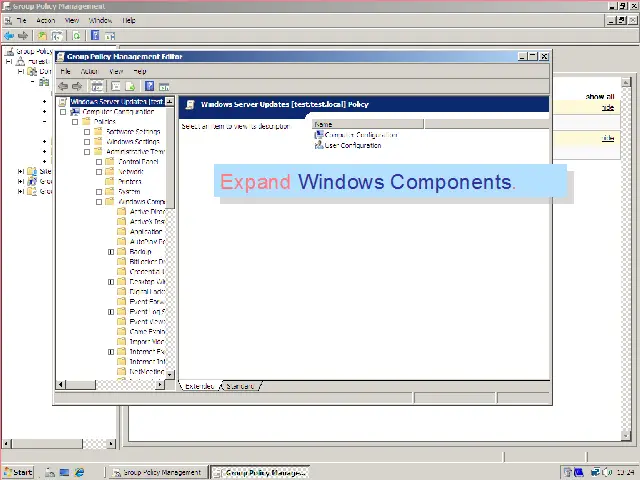Open Window menu in Group Policy Management

coord(100,20)
